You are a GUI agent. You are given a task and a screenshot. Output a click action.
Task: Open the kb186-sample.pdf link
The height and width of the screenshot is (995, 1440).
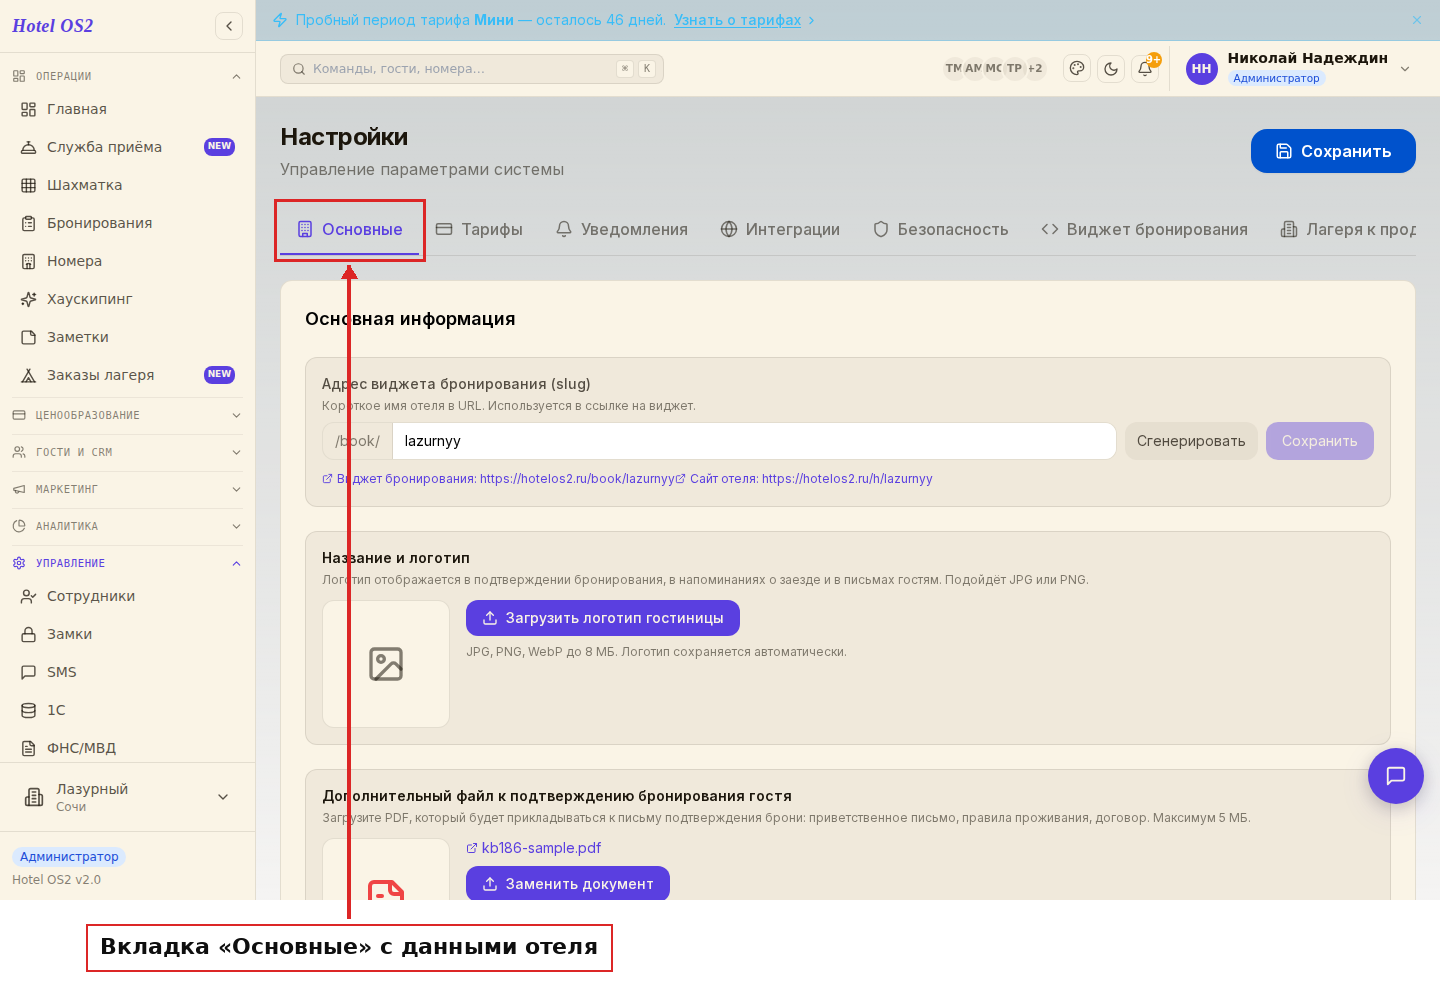tap(534, 848)
